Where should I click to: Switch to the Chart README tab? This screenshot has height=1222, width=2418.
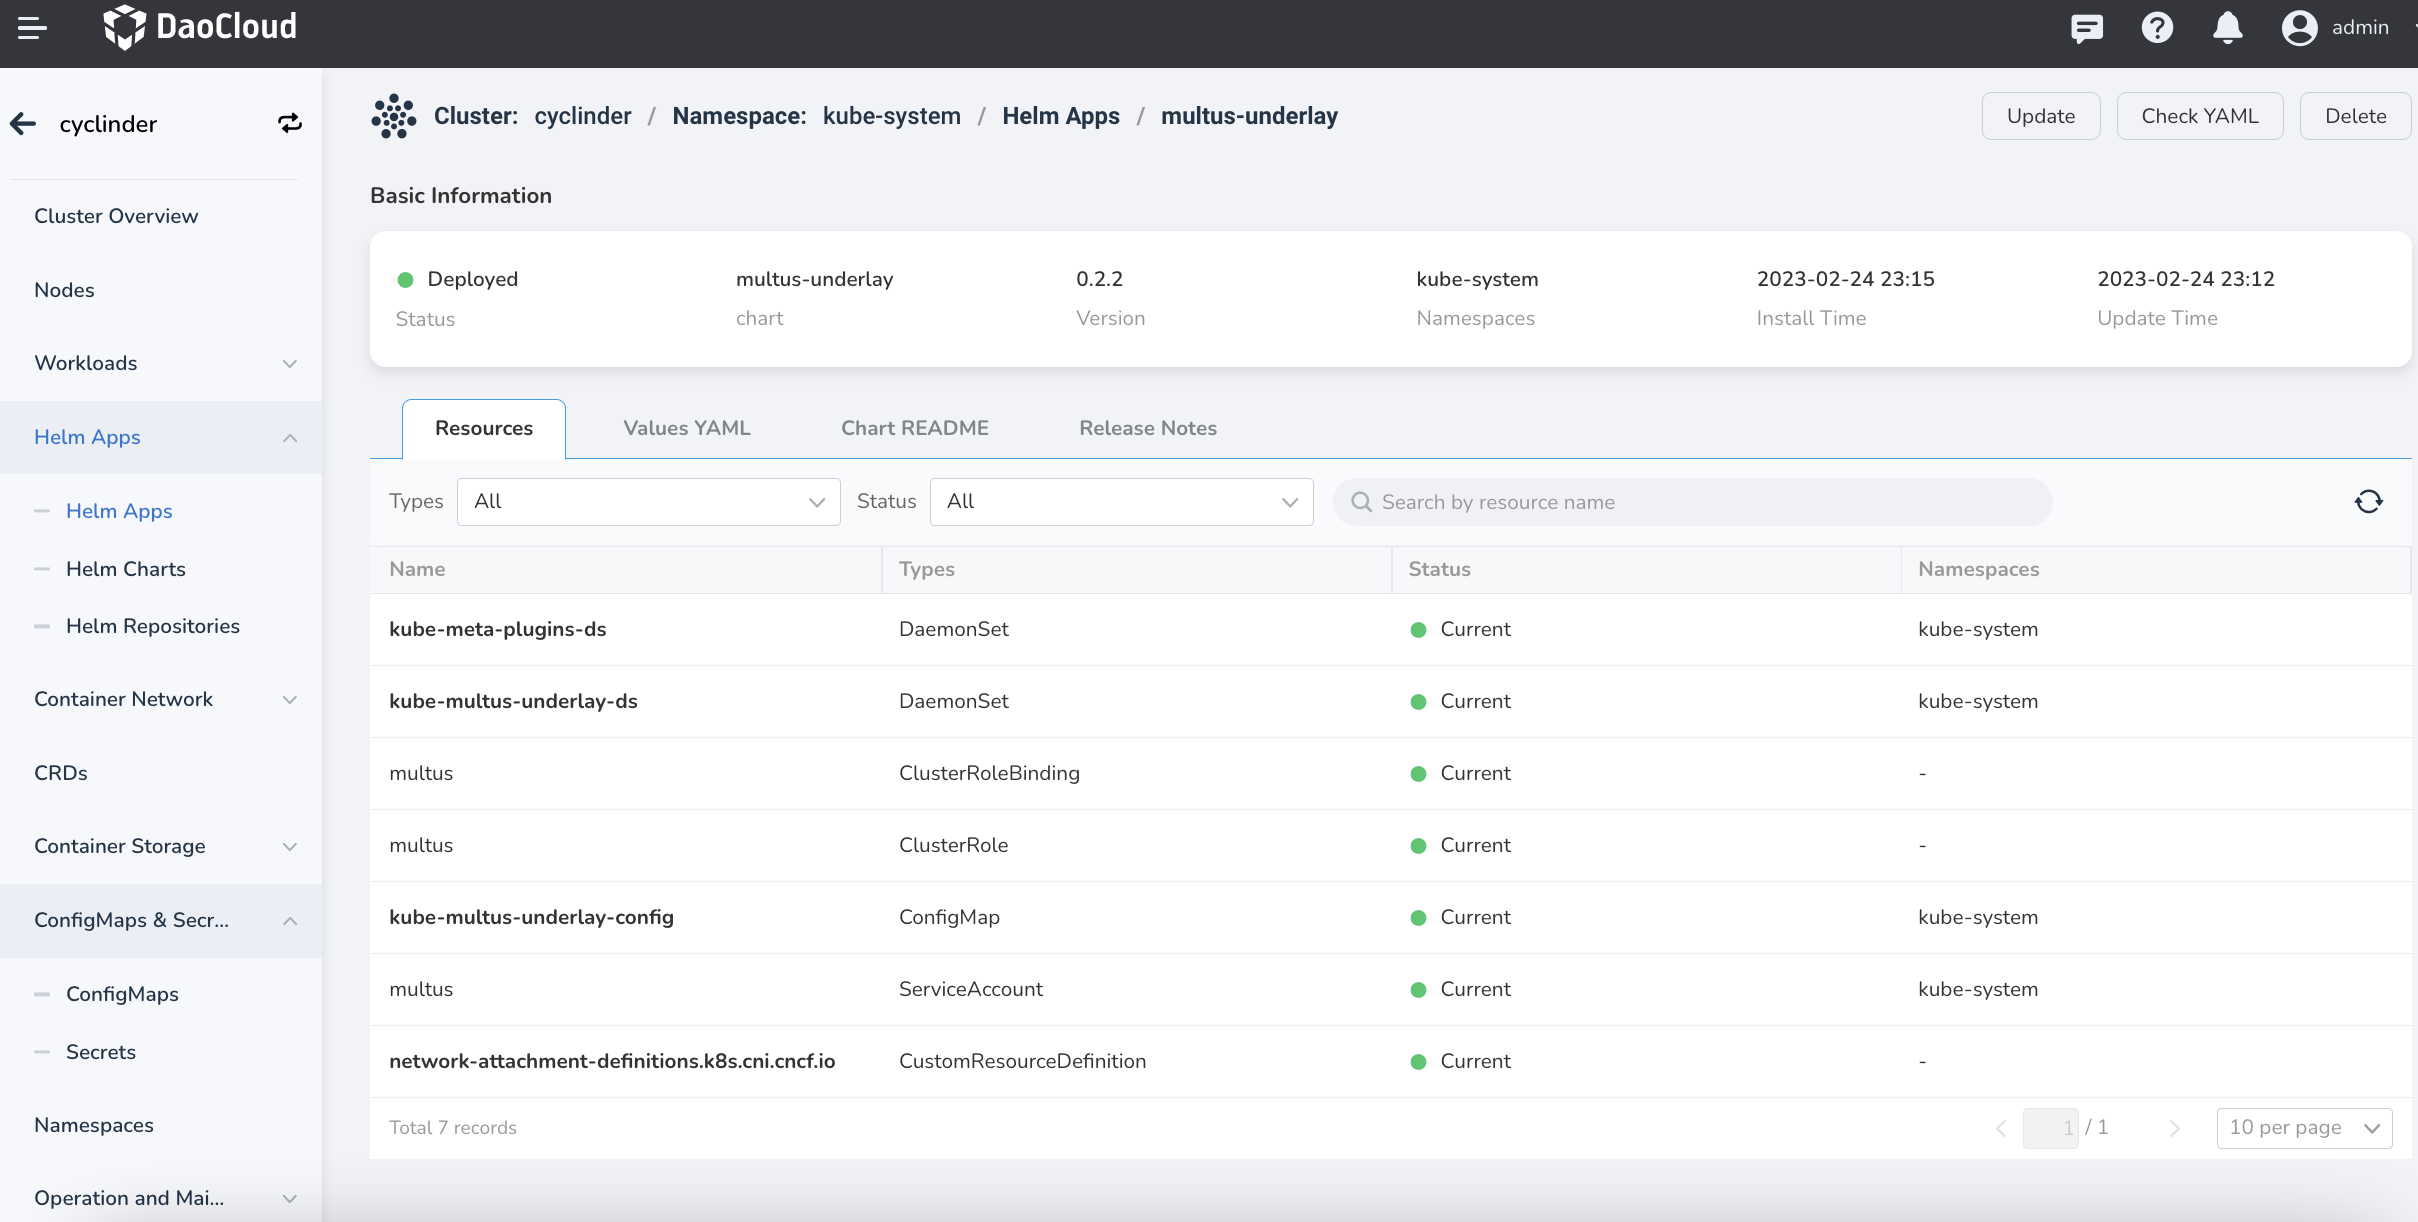click(914, 428)
